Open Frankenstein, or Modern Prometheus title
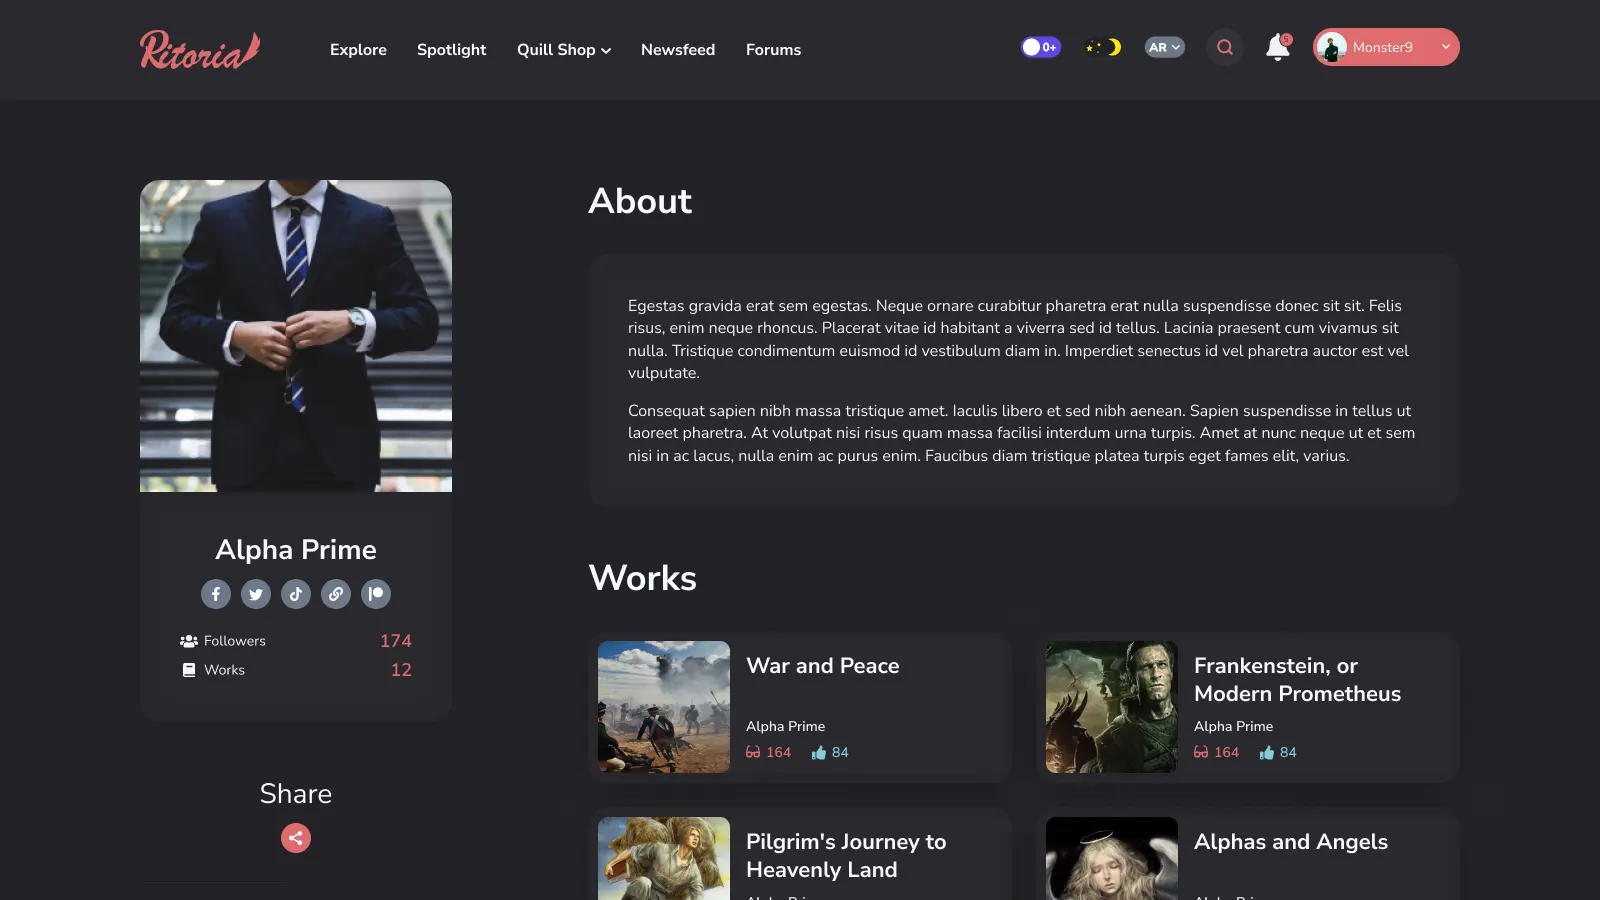 pos(1298,680)
